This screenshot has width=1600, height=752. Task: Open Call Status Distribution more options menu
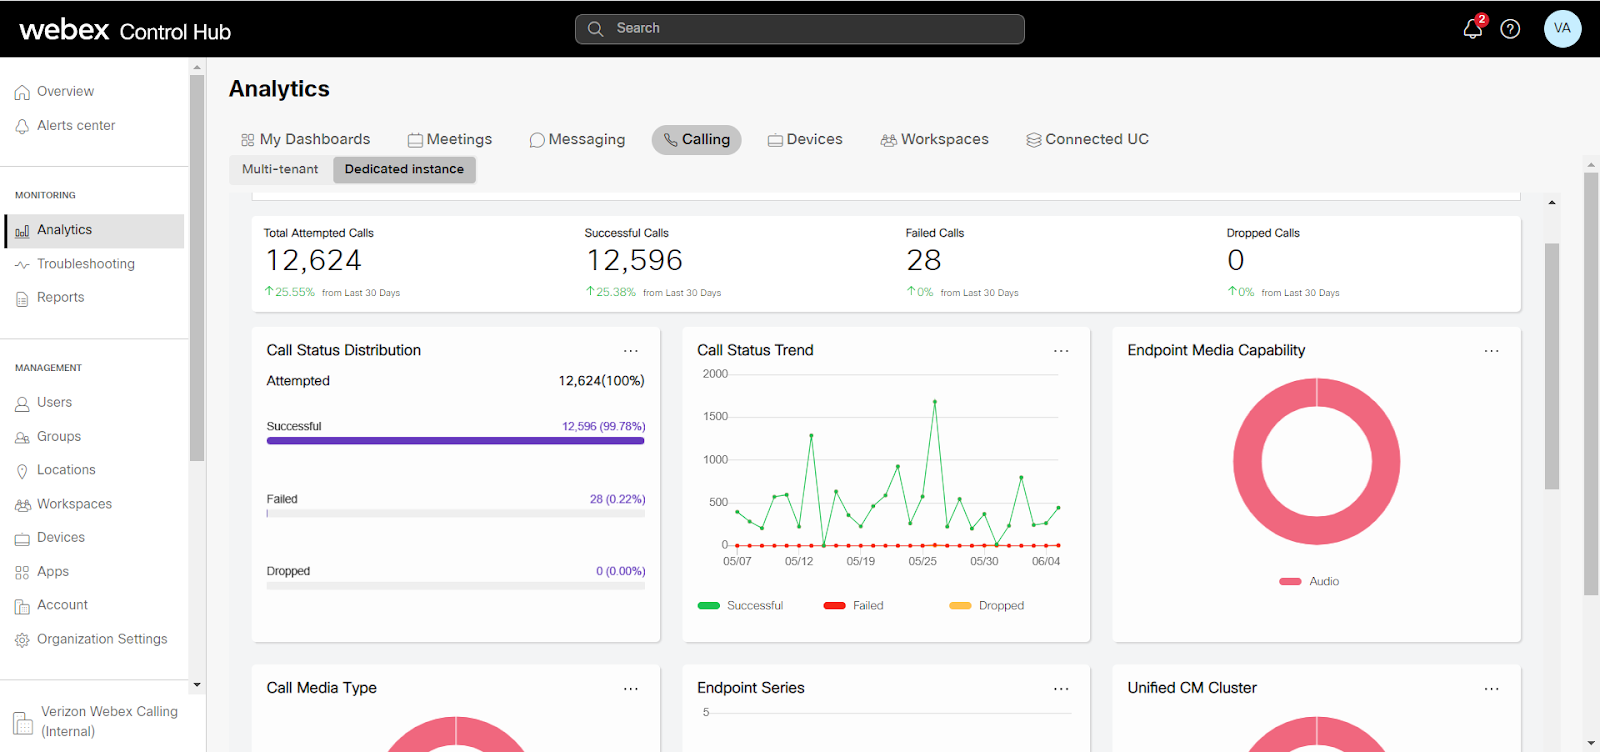point(631,351)
